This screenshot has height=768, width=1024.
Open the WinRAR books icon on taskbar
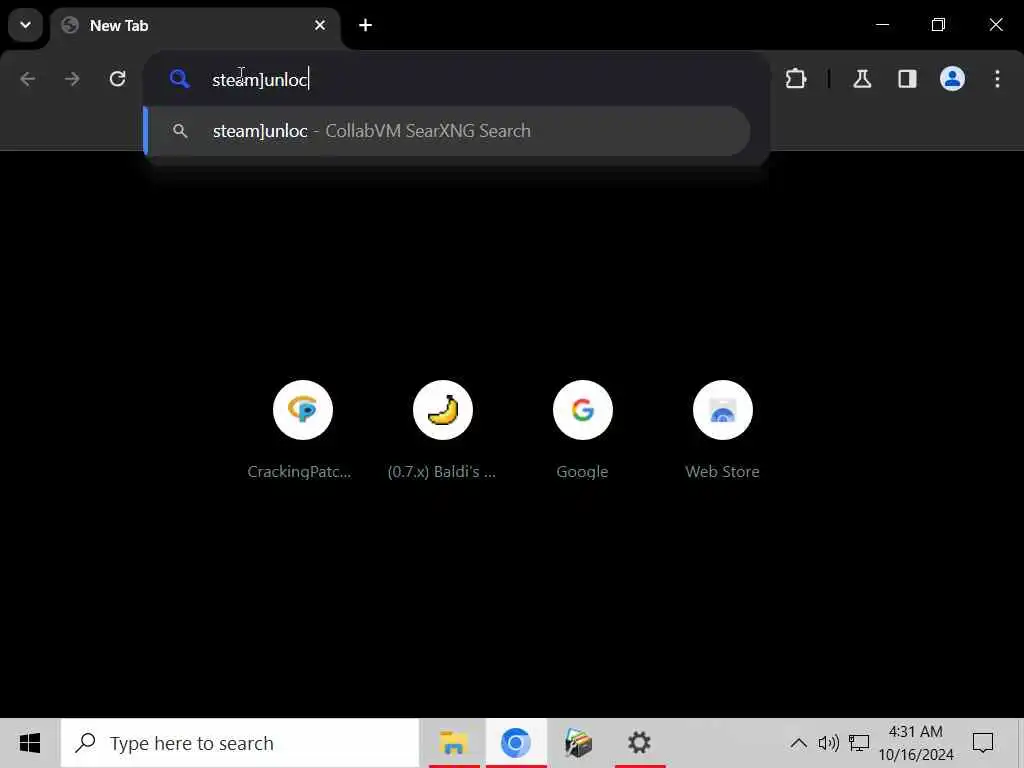tap(578, 743)
